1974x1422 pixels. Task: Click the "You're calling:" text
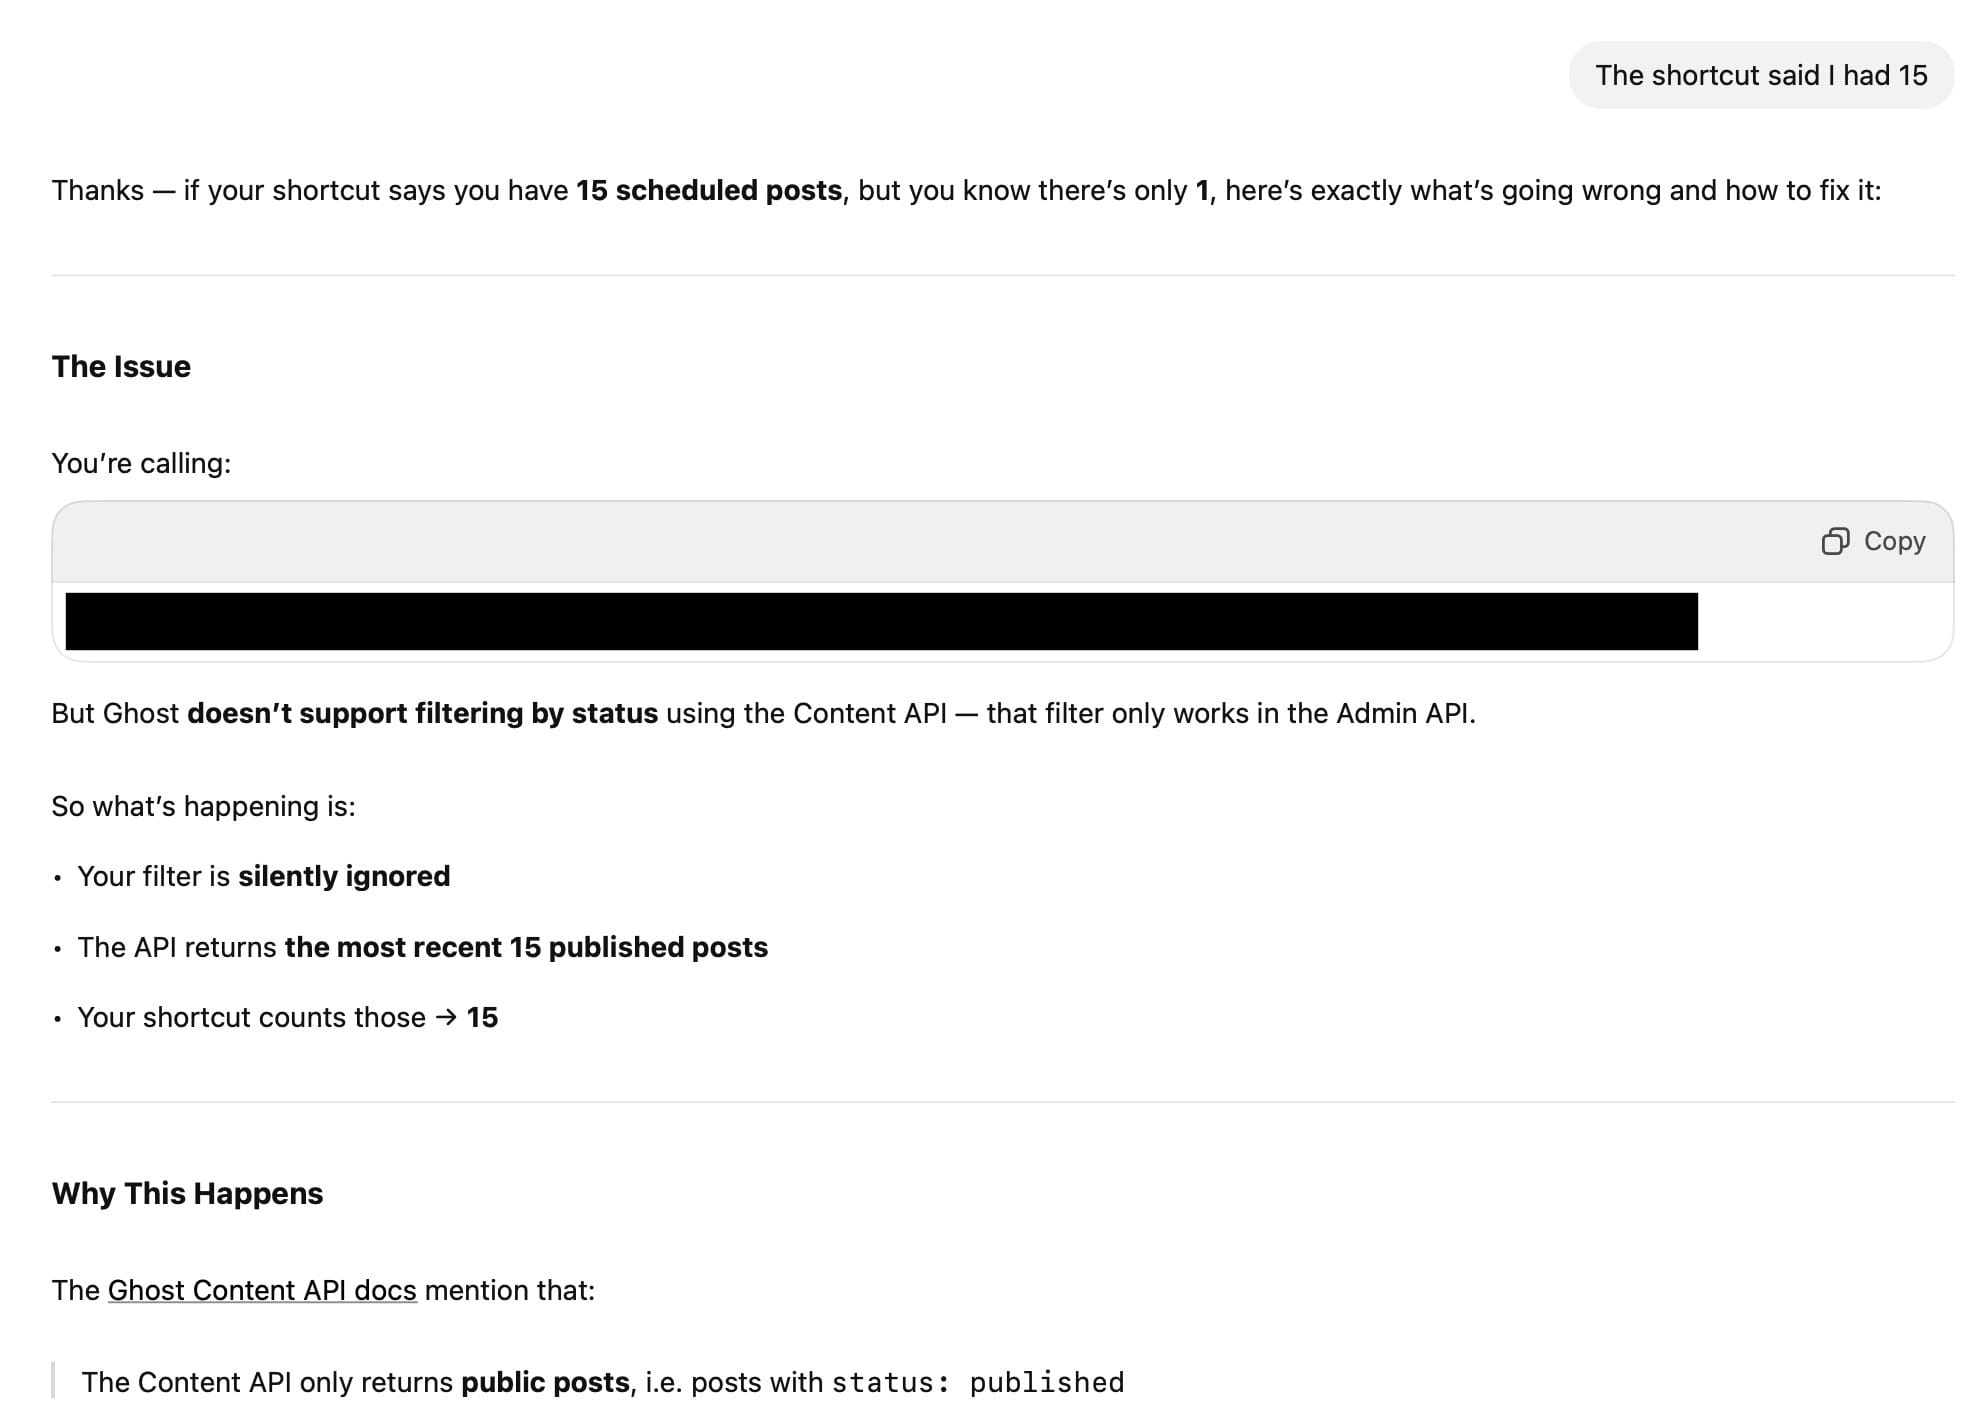tap(141, 463)
